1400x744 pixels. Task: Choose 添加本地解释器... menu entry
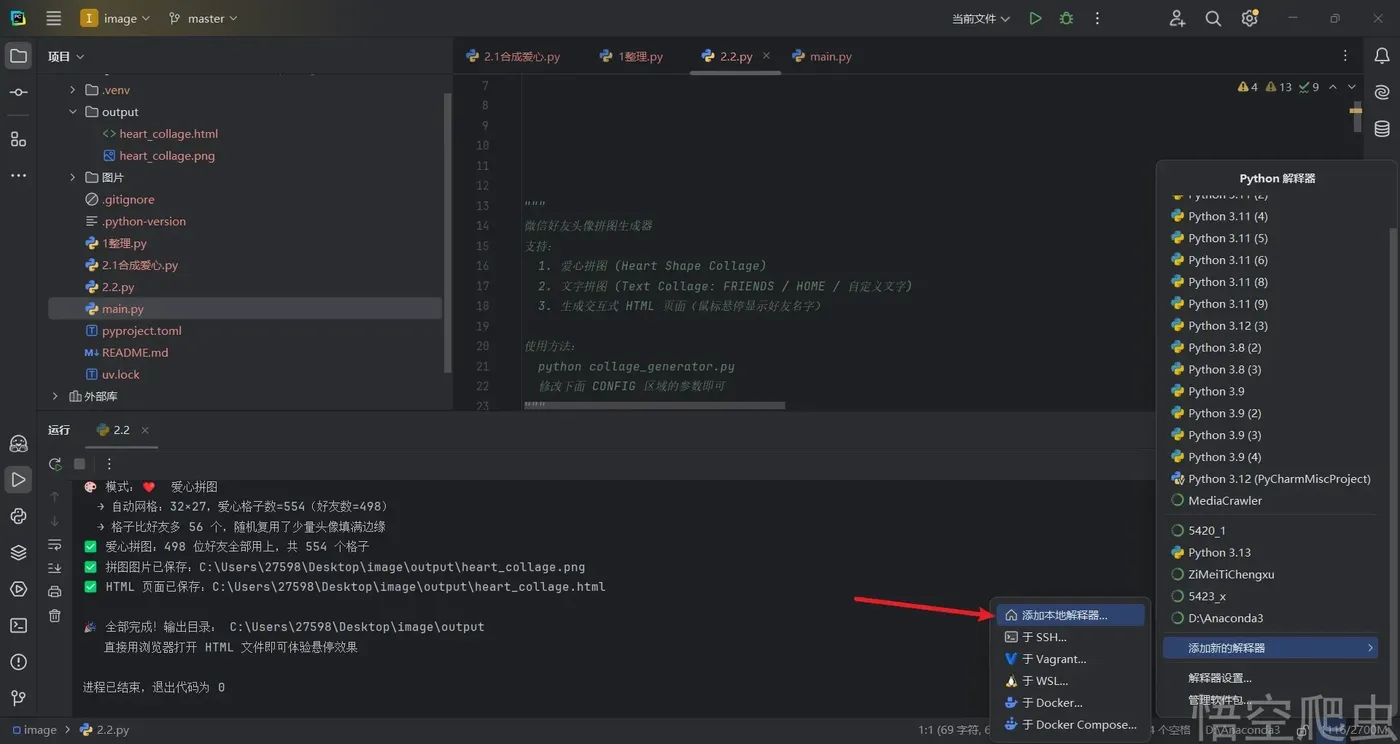(x=1071, y=615)
